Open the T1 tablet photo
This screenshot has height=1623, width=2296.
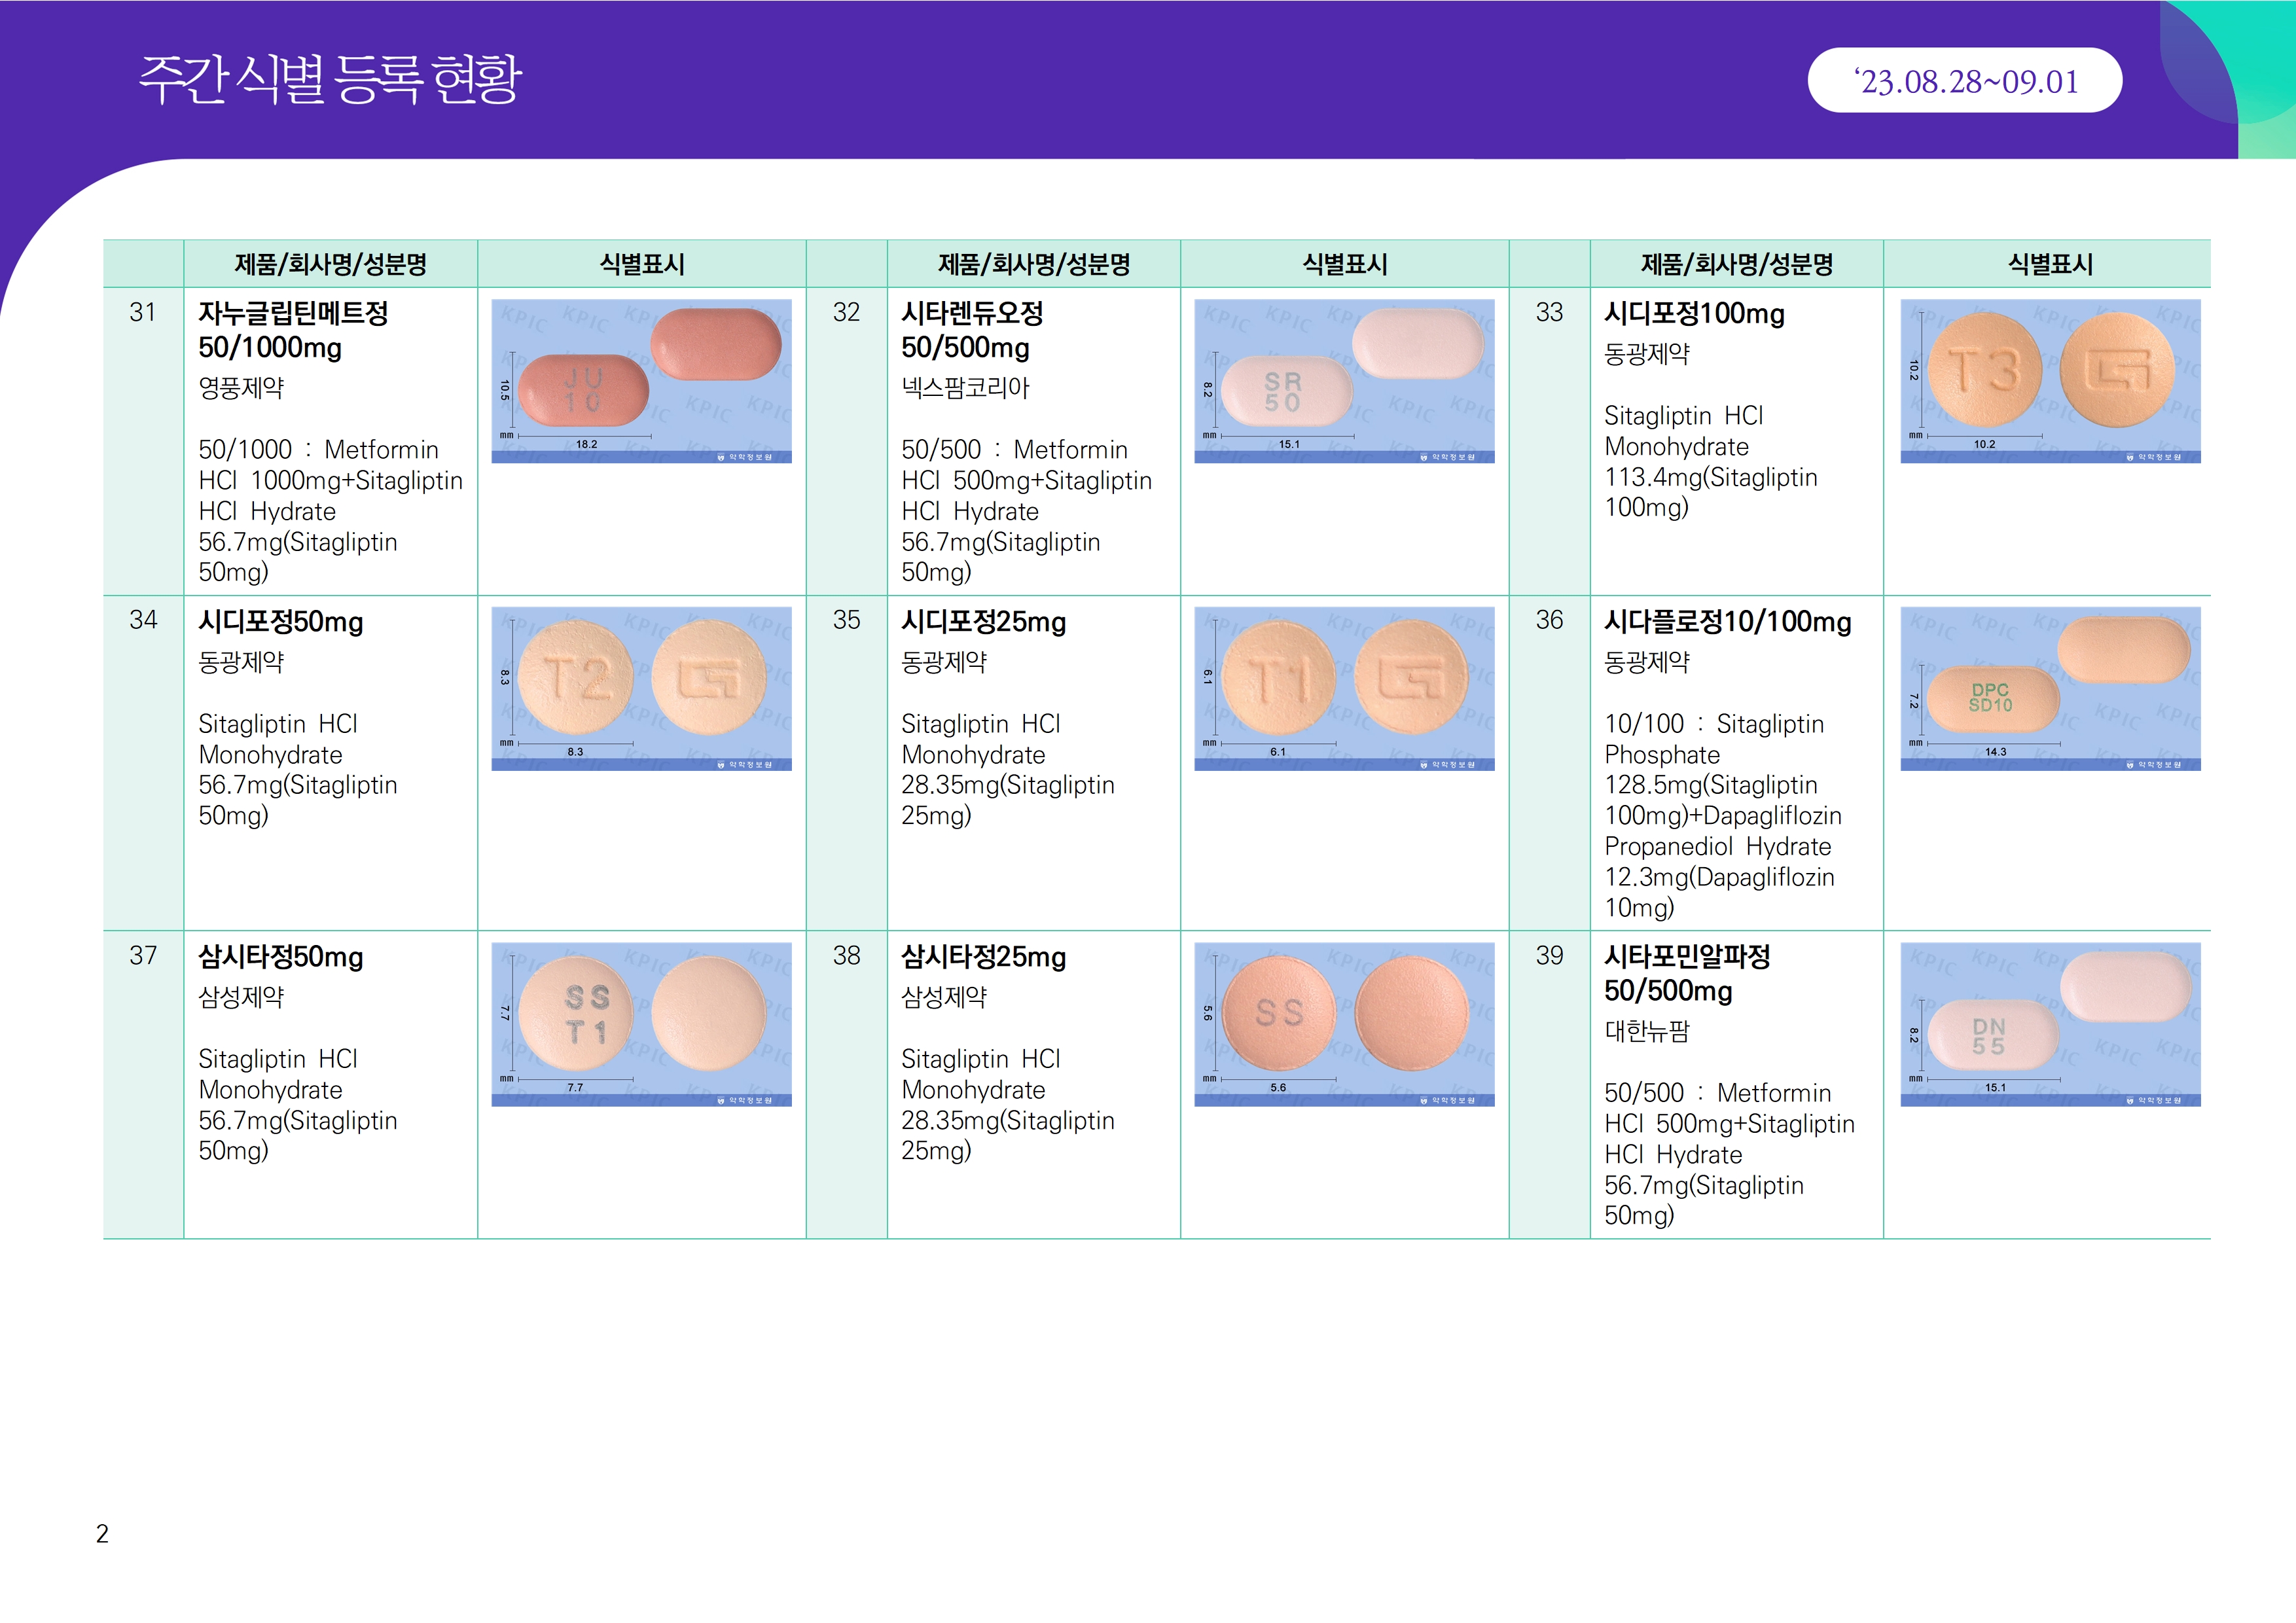(1344, 688)
